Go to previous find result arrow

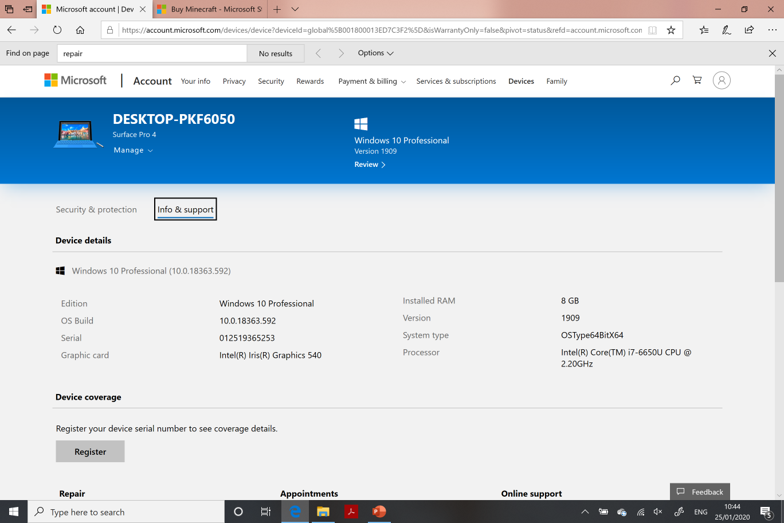click(318, 53)
